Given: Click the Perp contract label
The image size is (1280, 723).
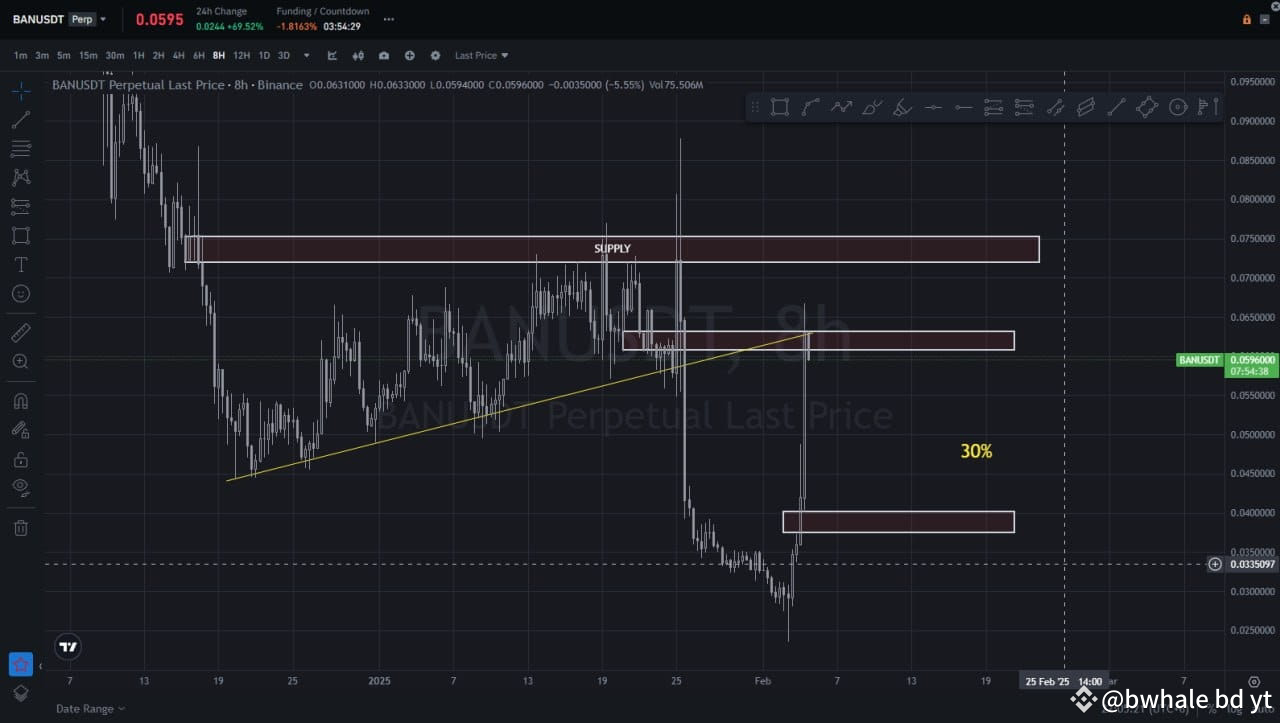Looking at the screenshot, I should click(x=82, y=18).
